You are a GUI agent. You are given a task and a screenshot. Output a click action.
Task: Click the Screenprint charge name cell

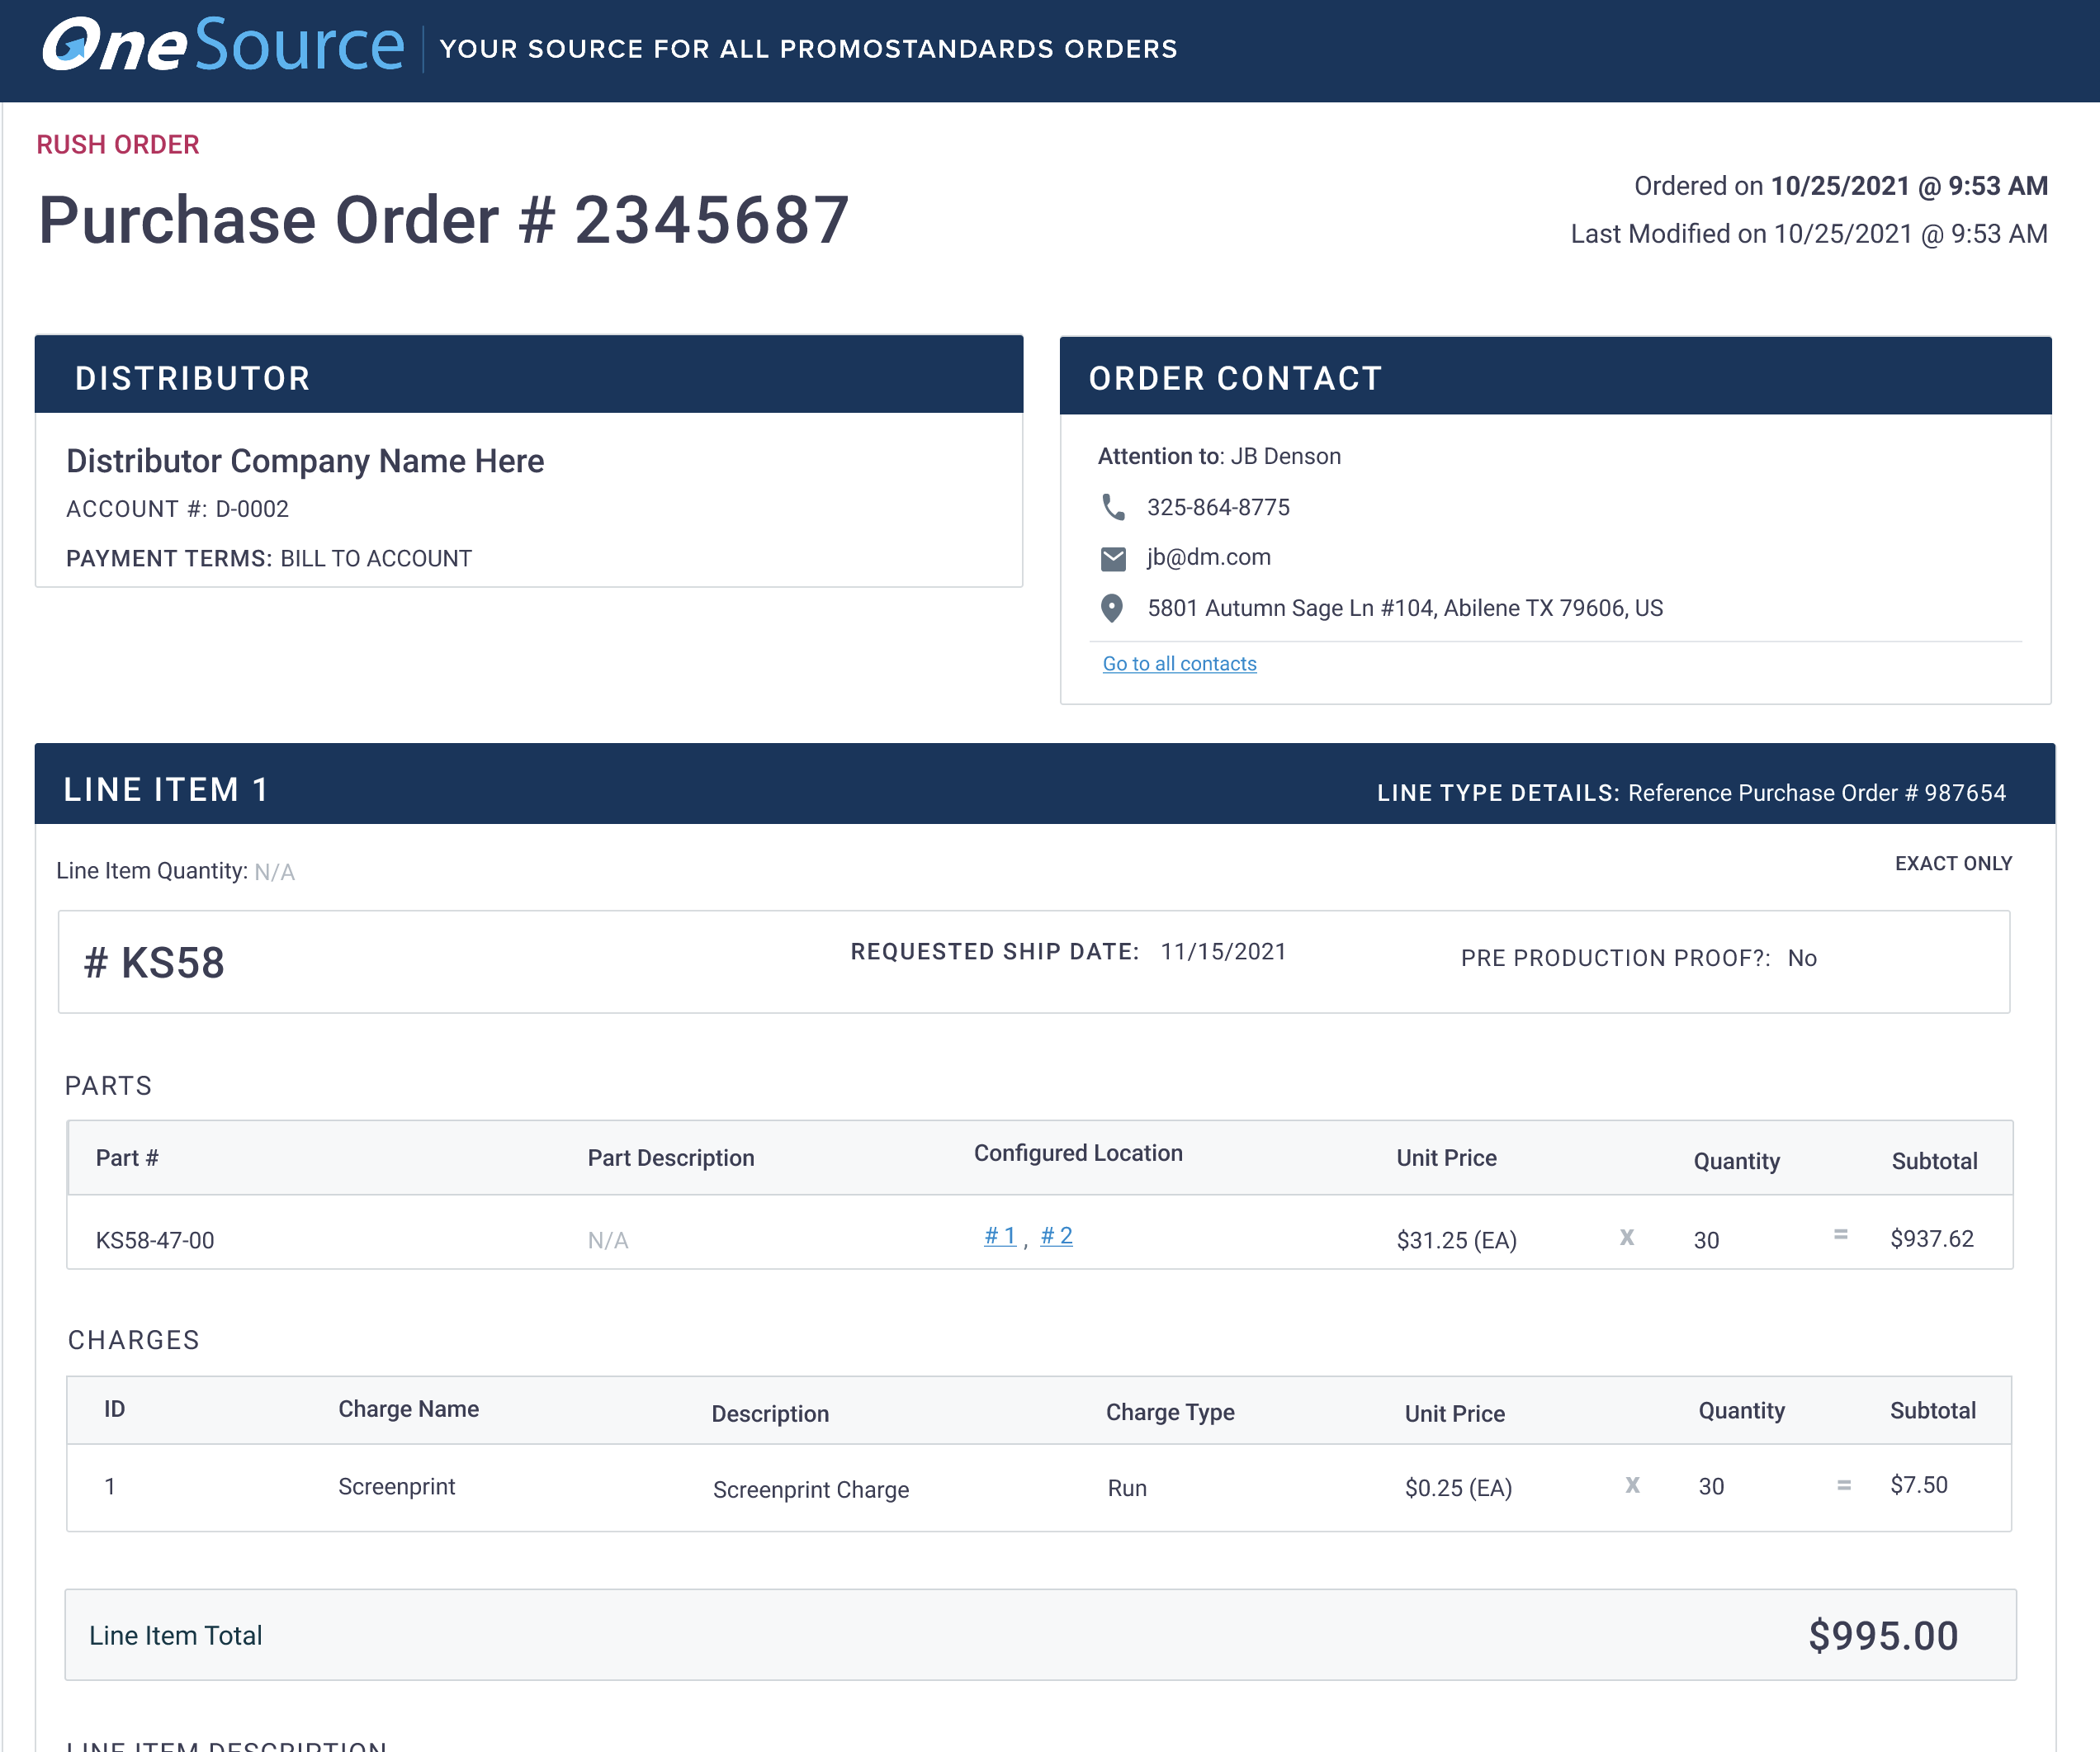pyautogui.click(x=396, y=1487)
